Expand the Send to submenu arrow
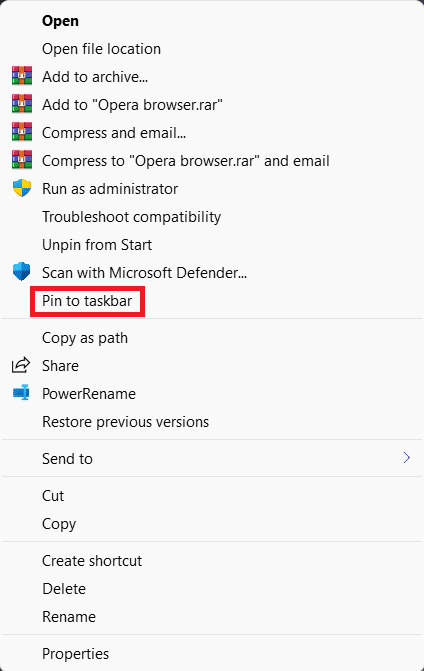 point(406,458)
